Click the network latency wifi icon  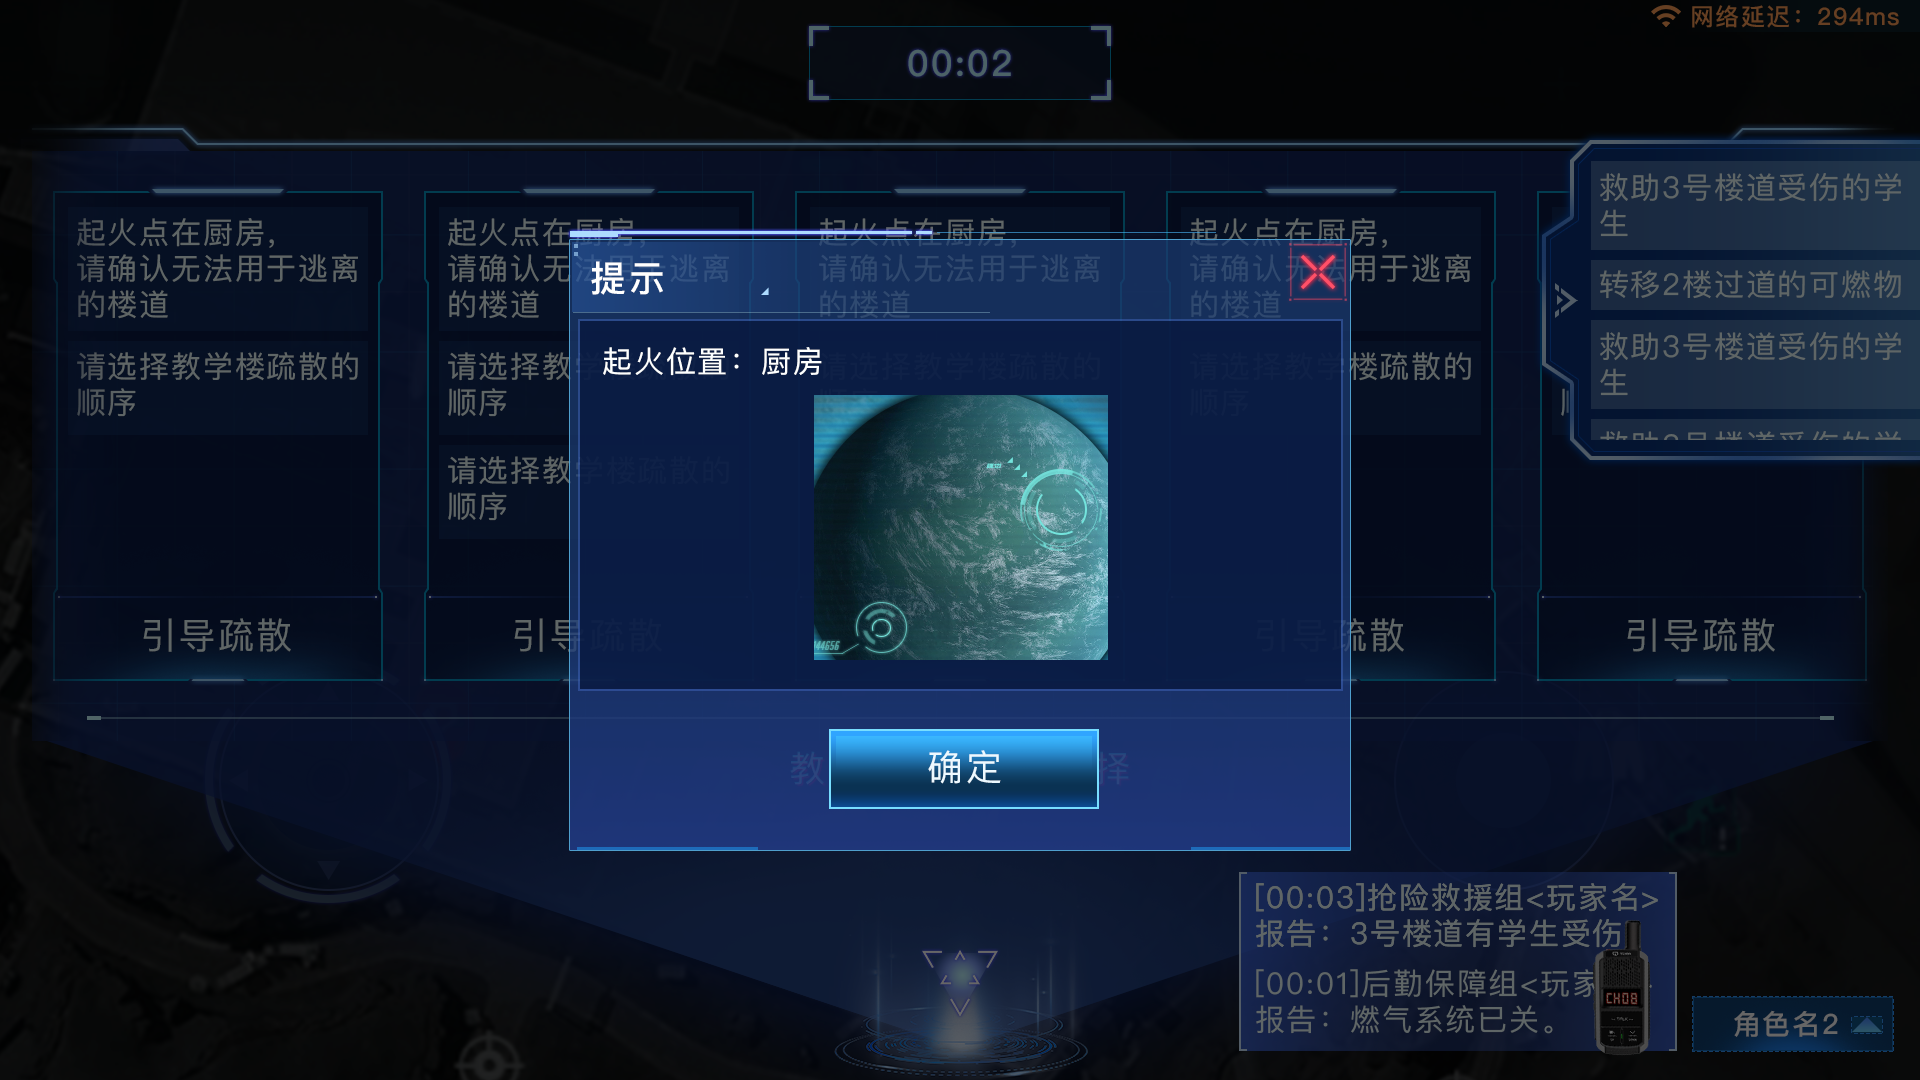1665,16
